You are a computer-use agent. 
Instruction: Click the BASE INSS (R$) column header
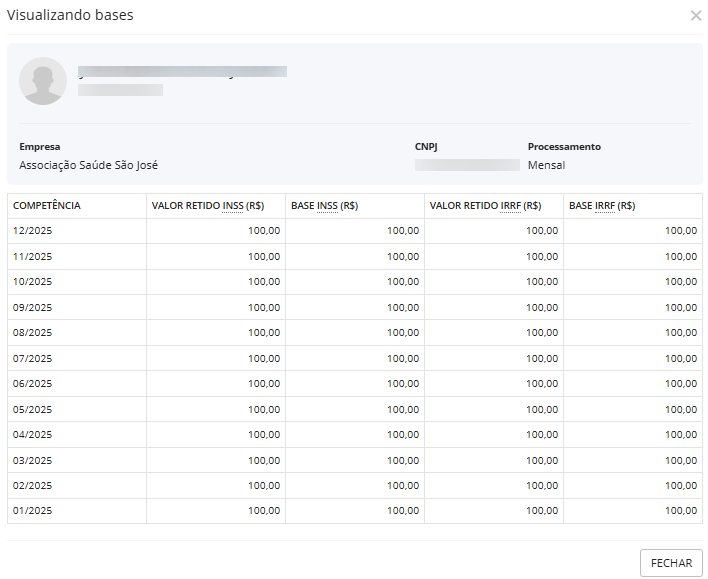324,206
